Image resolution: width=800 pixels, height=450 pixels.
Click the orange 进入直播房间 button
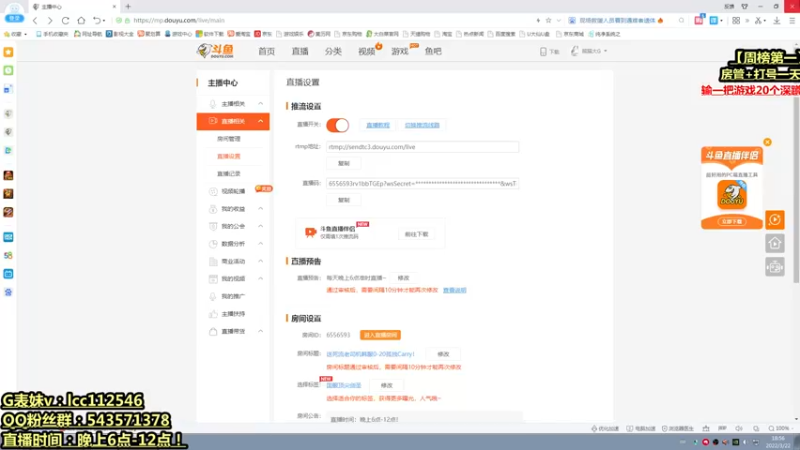[380, 335]
